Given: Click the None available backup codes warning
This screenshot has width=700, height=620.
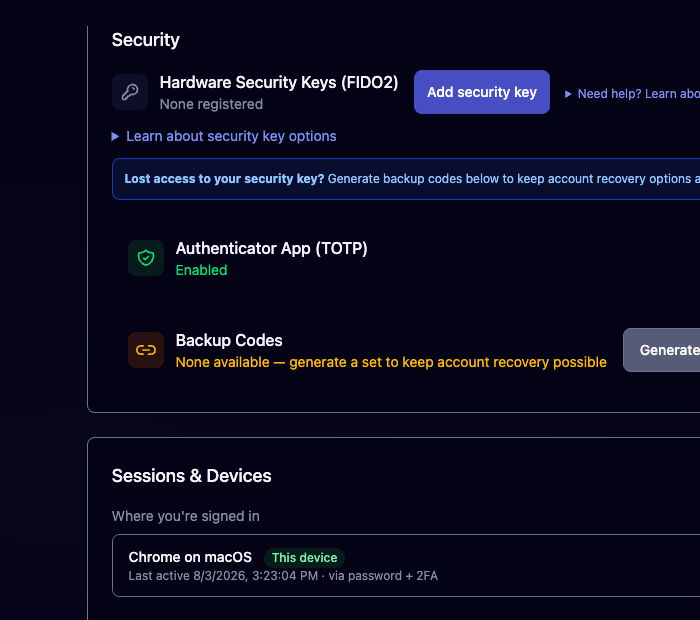Looking at the screenshot, I should point(391,362).
